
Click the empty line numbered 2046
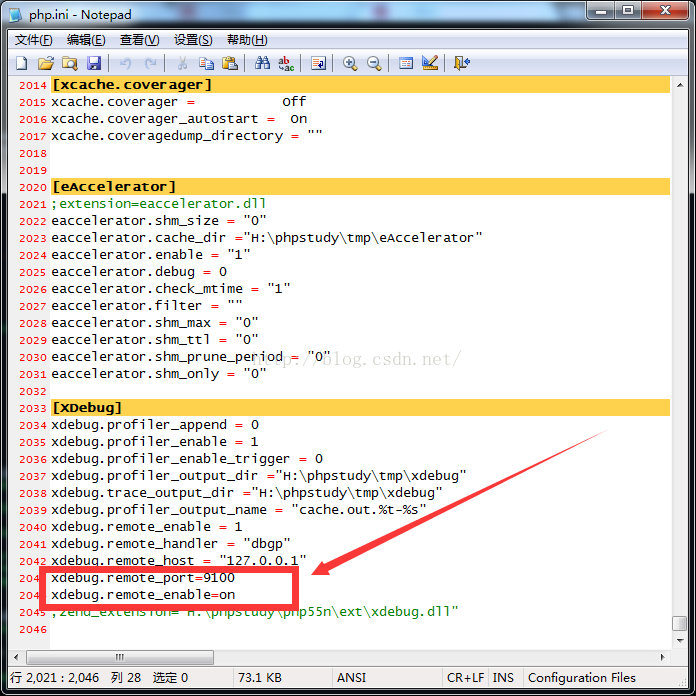[x=360, y=629]
